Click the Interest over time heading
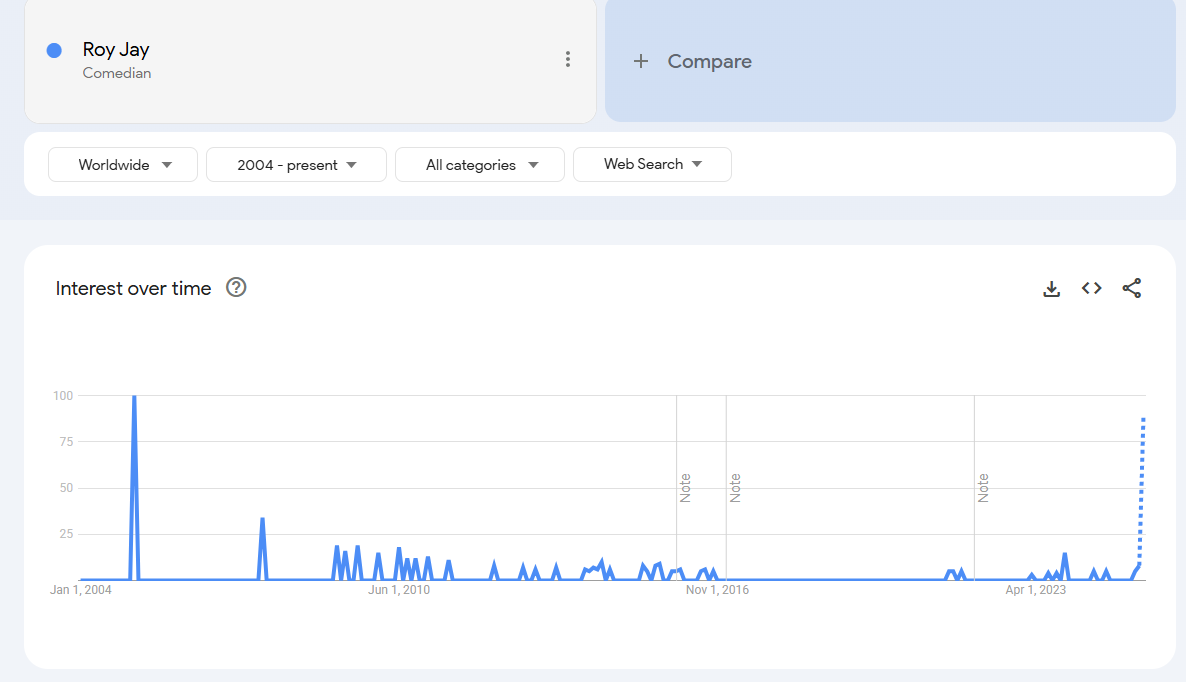Viewport: 1186px width, 682px height. (x=133, y=288)
